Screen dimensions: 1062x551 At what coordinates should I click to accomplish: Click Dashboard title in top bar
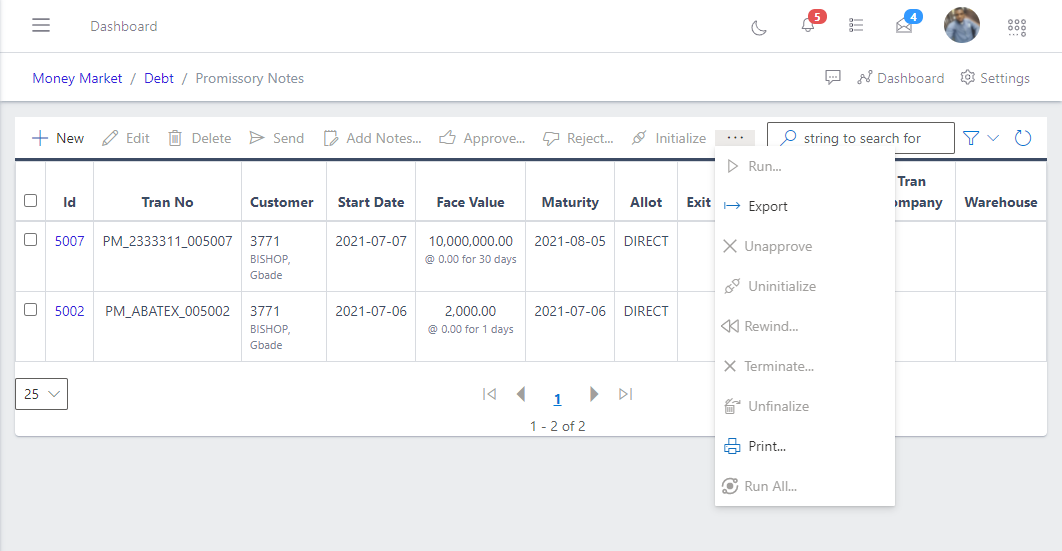[x=124, y=26]
